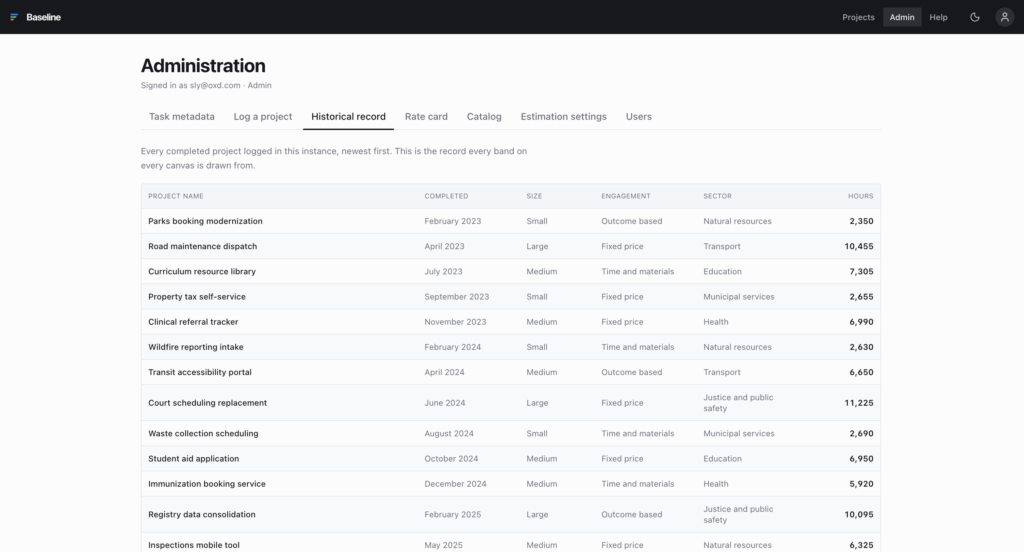This screenshot has height=552, width=1024.
Task: Click the 2,350 hours value
Action: click(861, 221)
